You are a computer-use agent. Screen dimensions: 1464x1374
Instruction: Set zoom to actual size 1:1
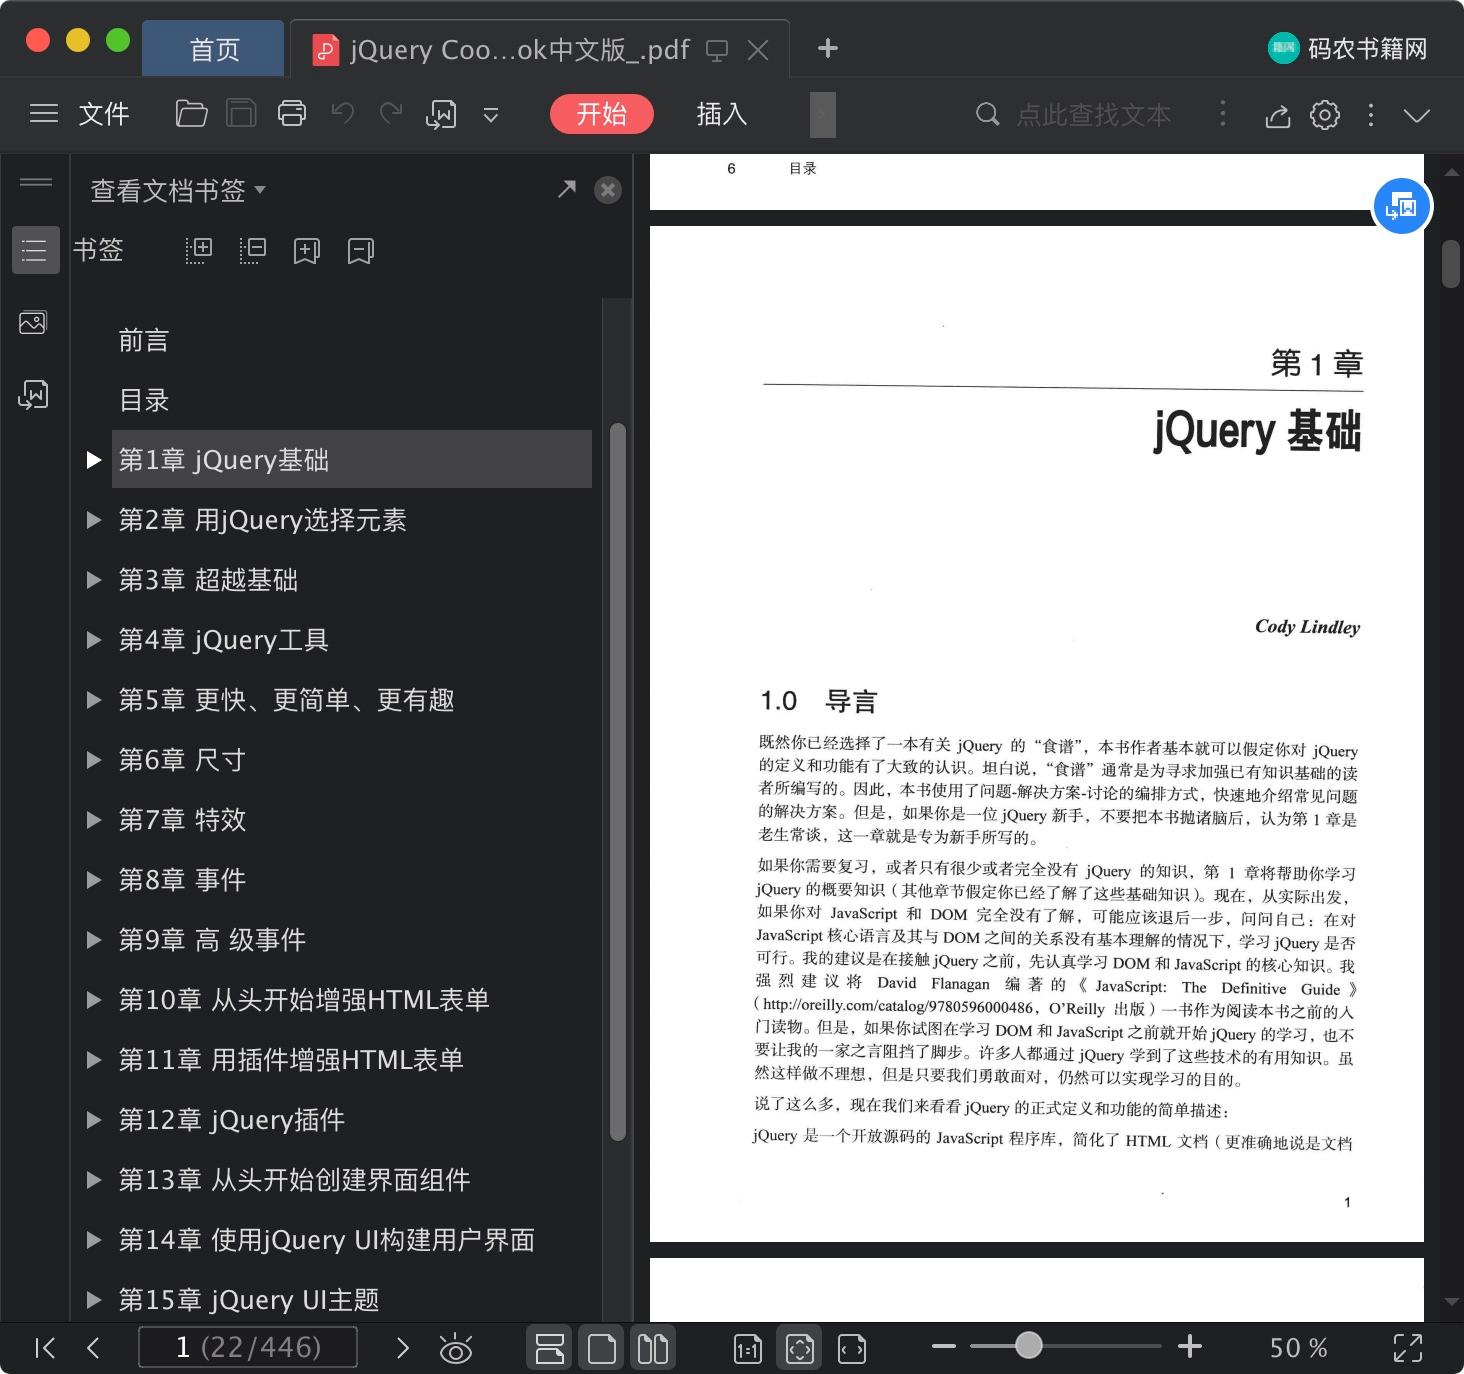[x=747, y=1349]
